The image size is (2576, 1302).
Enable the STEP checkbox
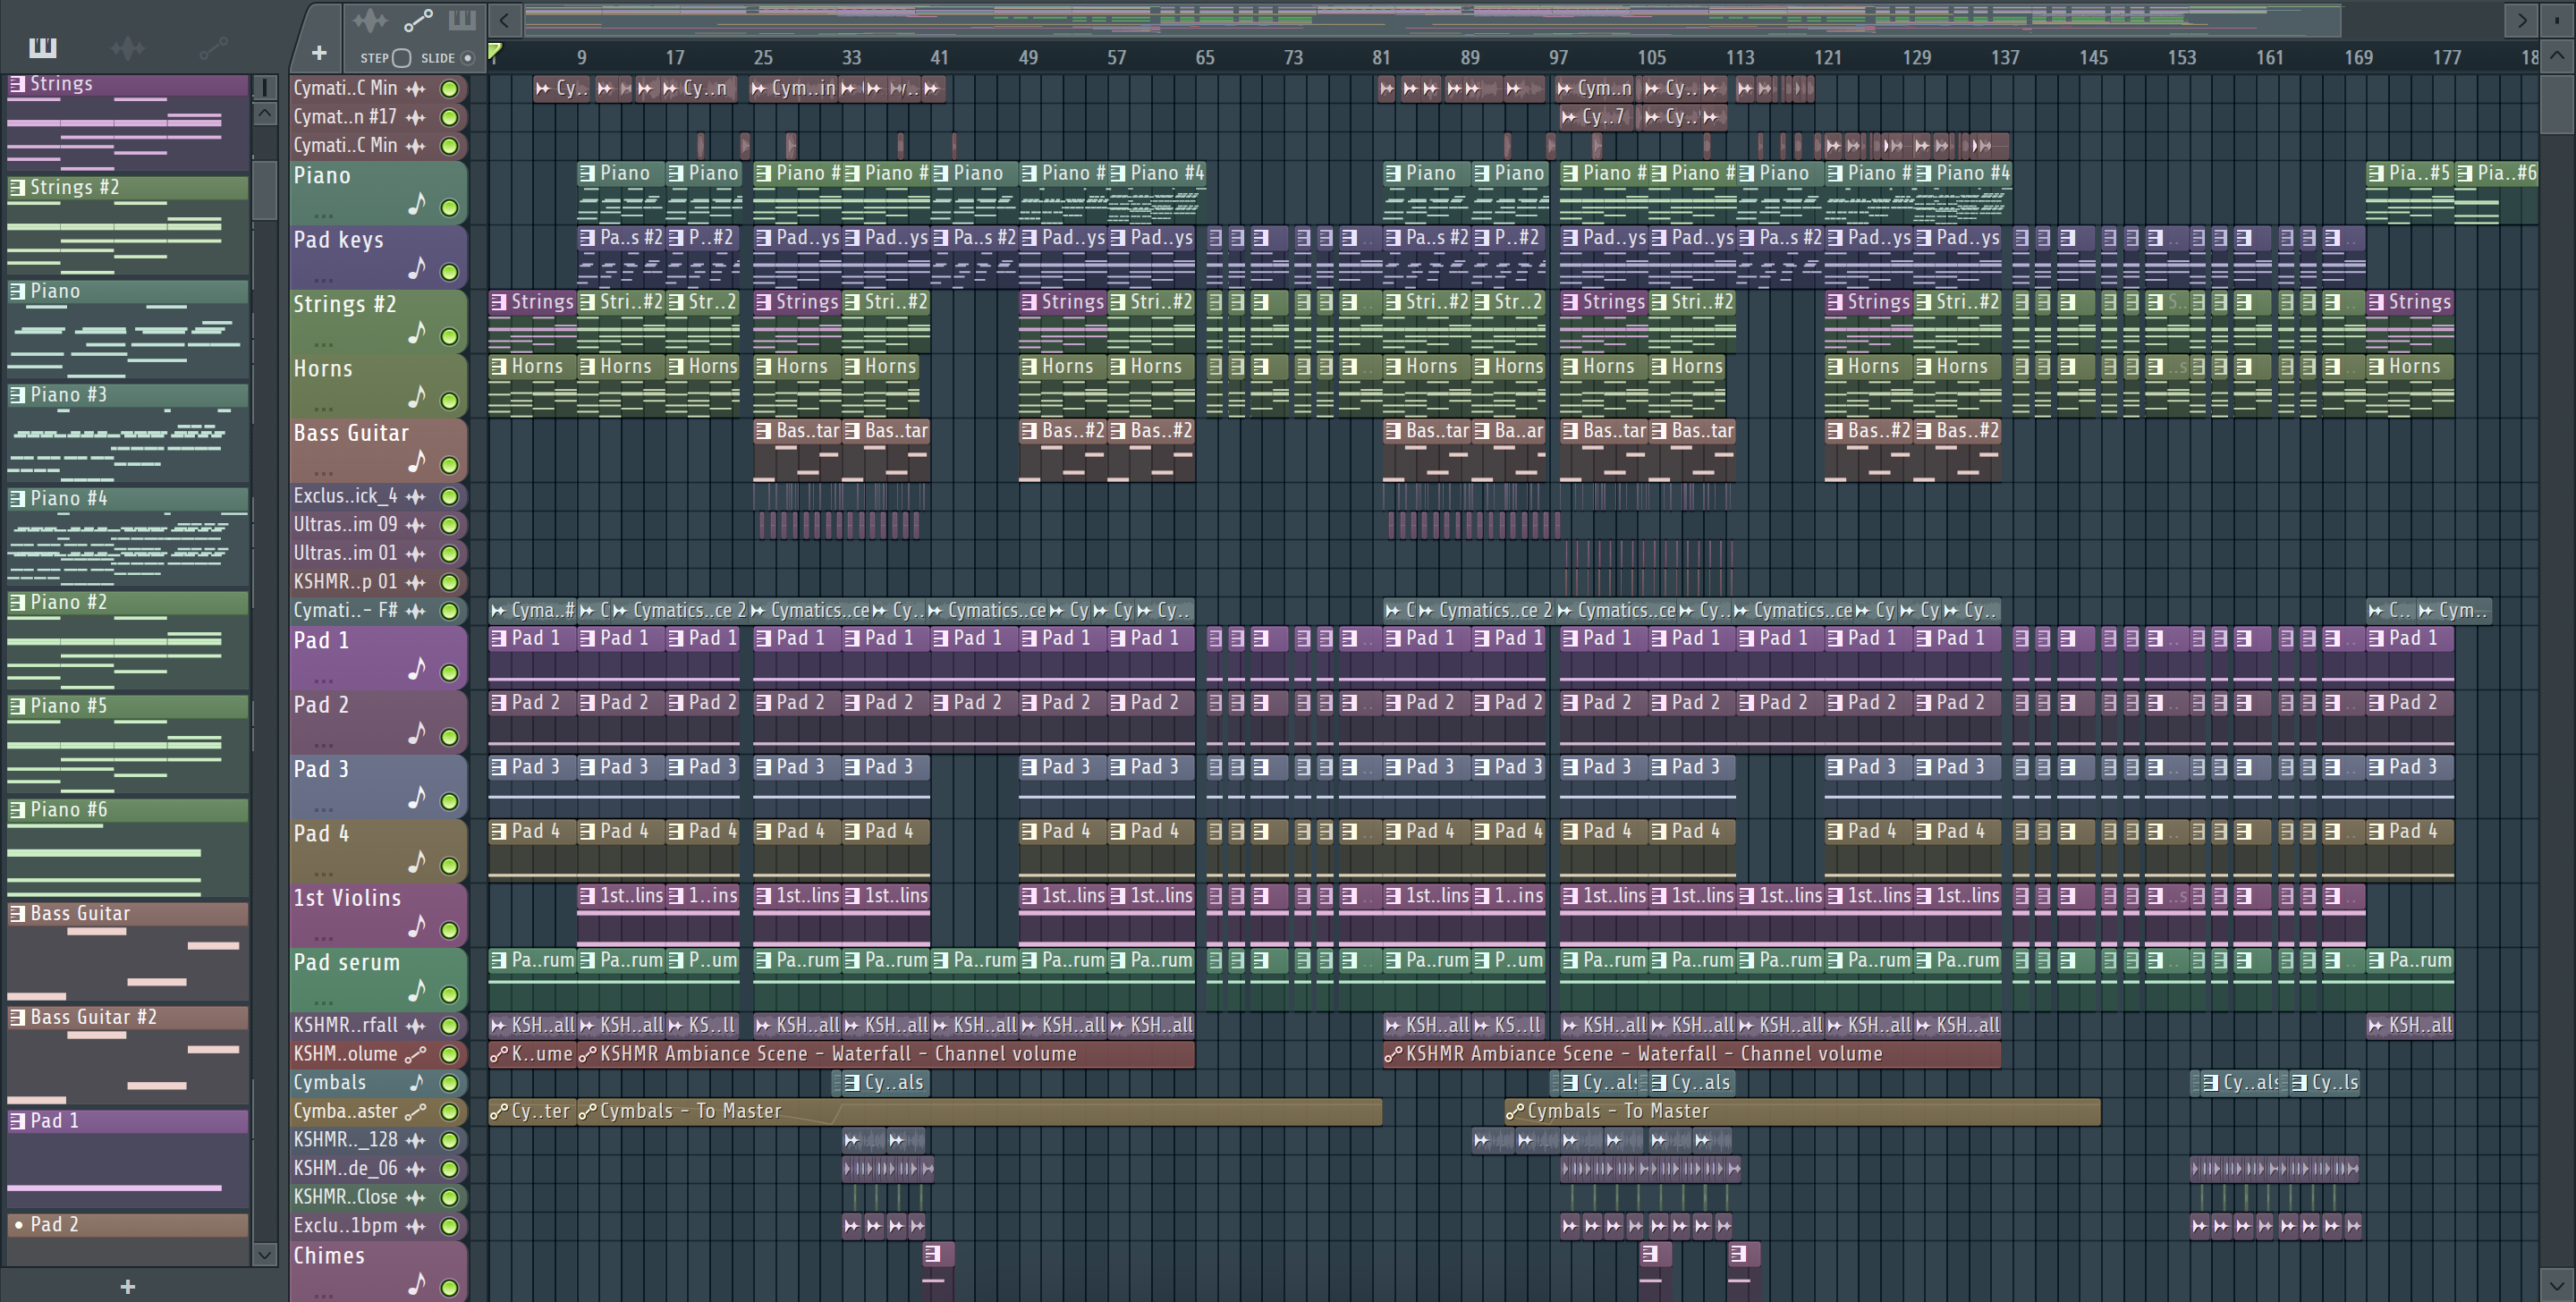pos(401,58)
